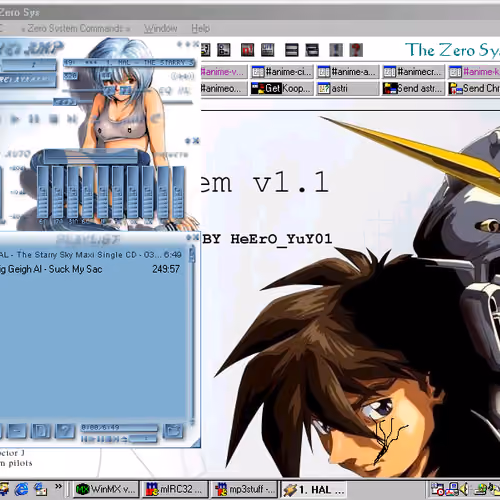Switch to the #animecr channel tab
The image size is (500, 500).
tap(414, 71)
